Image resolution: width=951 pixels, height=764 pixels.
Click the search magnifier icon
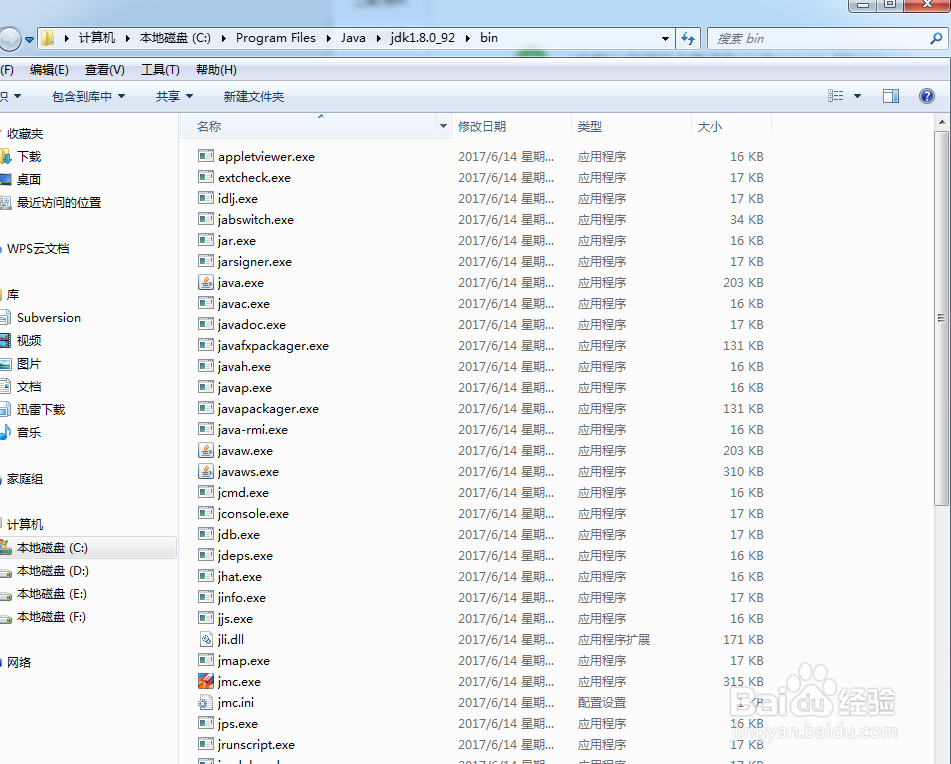pos(936,38)
